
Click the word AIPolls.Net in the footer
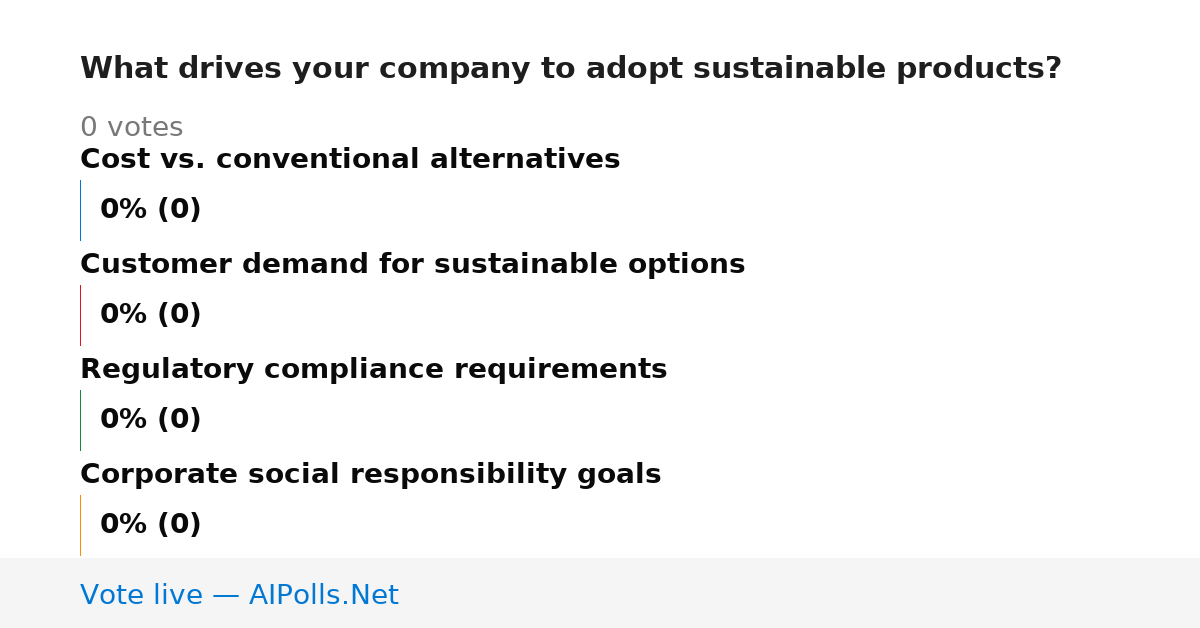pyautogui.click(x=323, y=595)
